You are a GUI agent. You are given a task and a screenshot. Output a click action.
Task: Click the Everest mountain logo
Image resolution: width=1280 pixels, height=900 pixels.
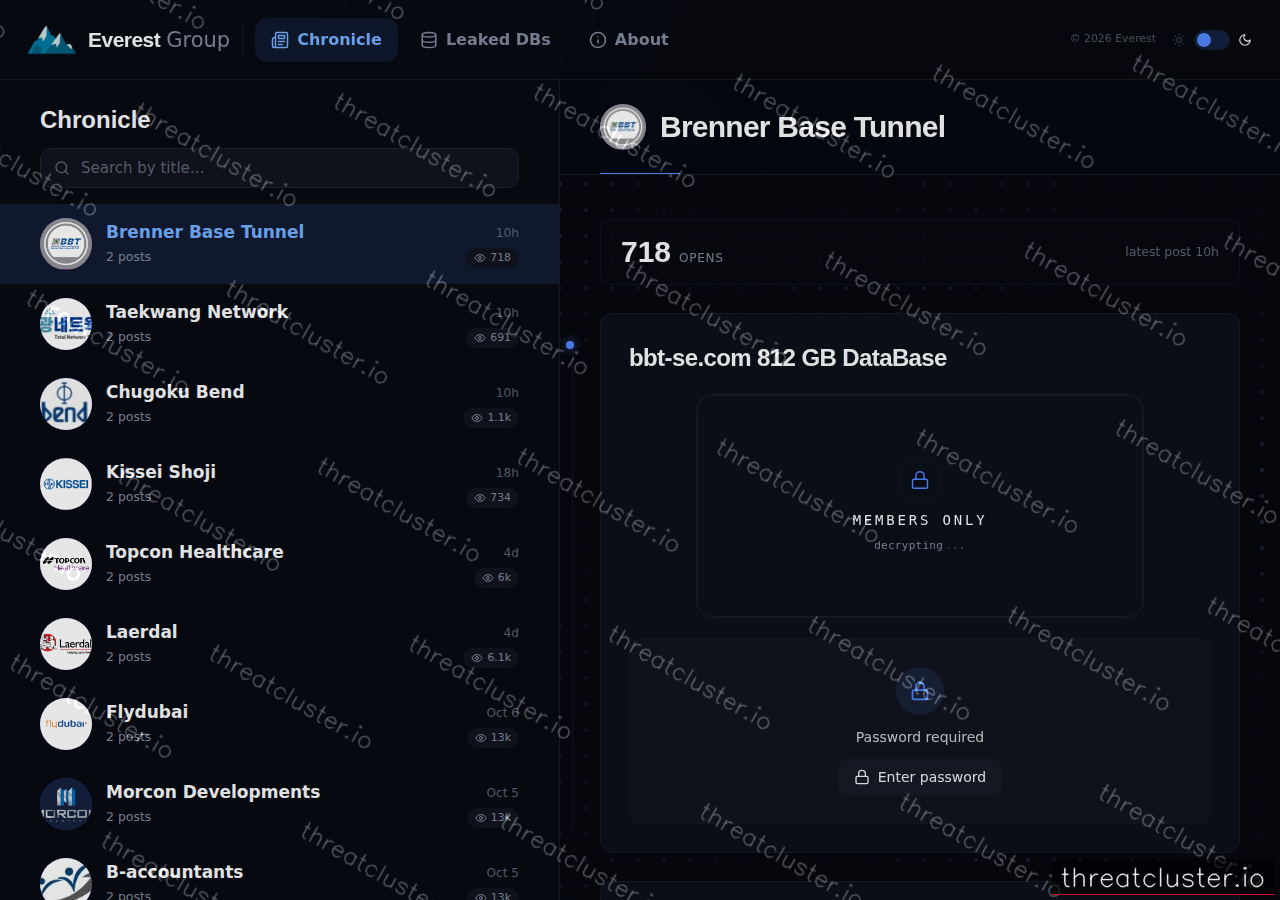51,40
